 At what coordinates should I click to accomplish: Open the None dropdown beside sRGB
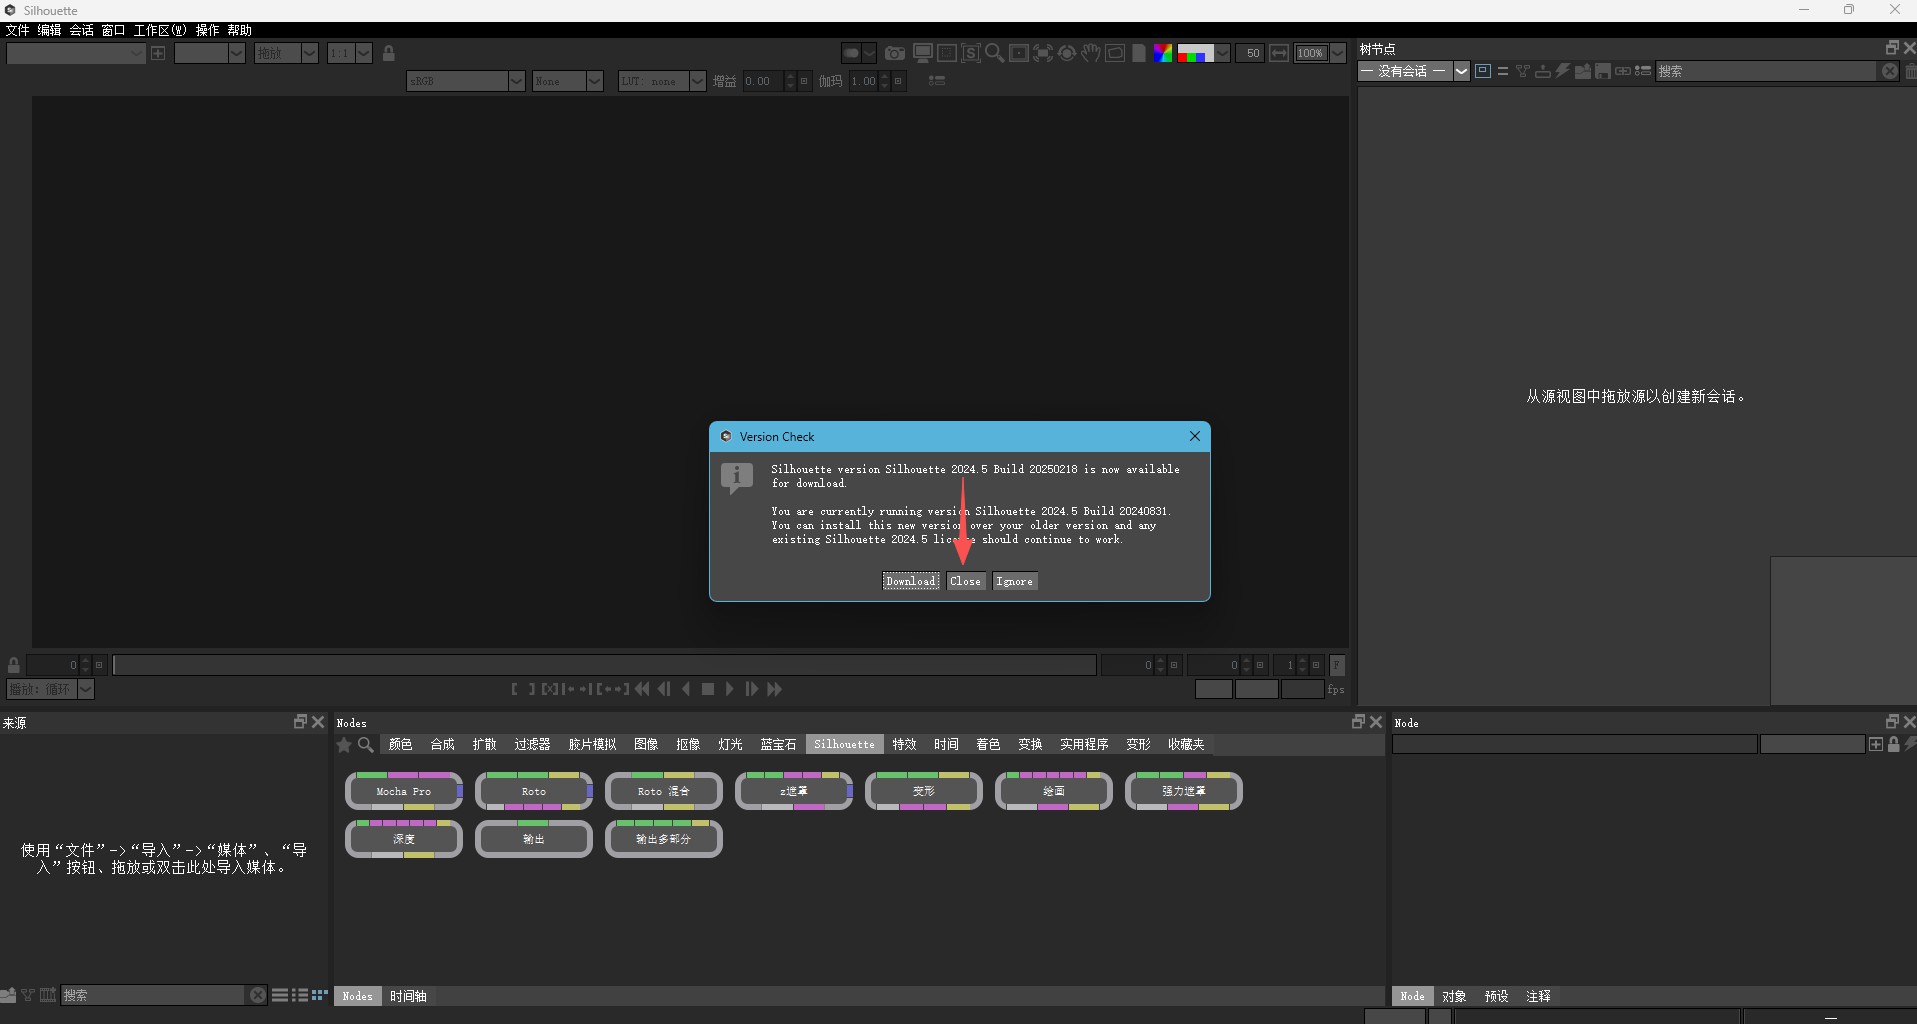coord(568,81)
